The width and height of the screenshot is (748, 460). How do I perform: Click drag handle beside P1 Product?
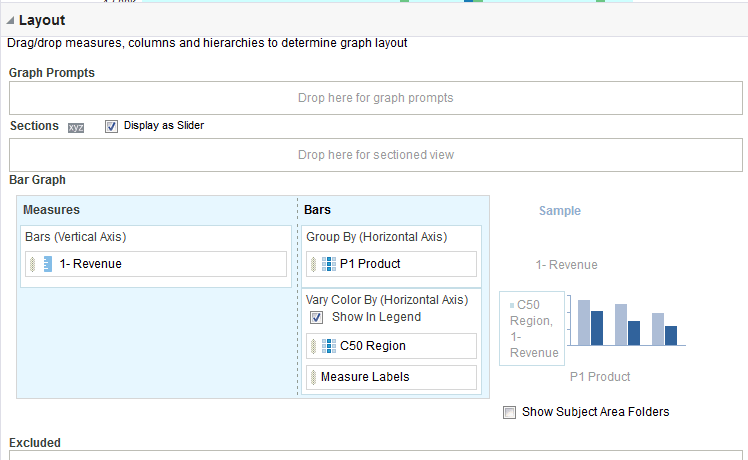(314, 264)
